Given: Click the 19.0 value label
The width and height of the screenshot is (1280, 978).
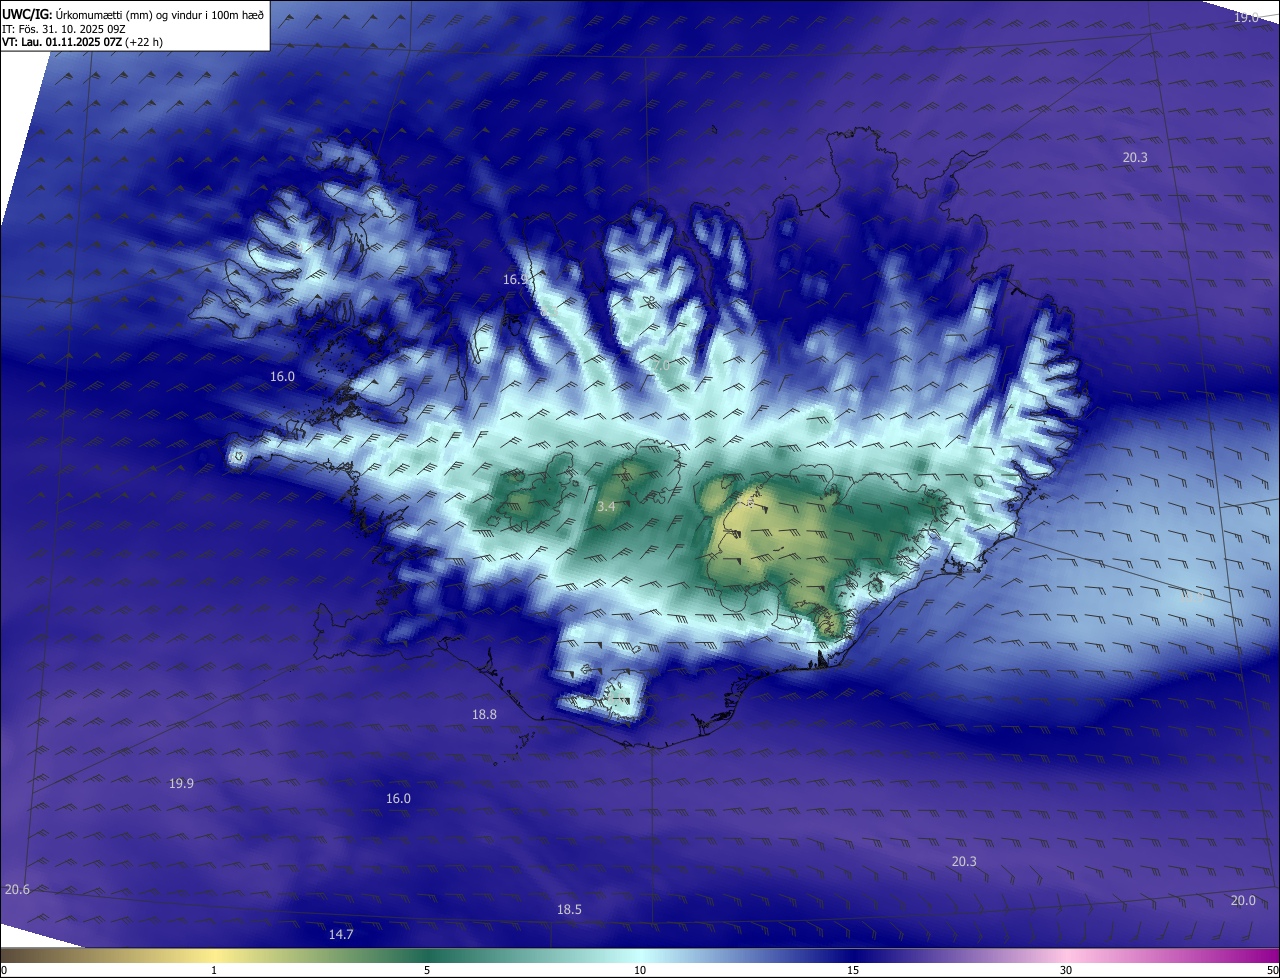Looking at the screenshot, I should (1246, 18).
